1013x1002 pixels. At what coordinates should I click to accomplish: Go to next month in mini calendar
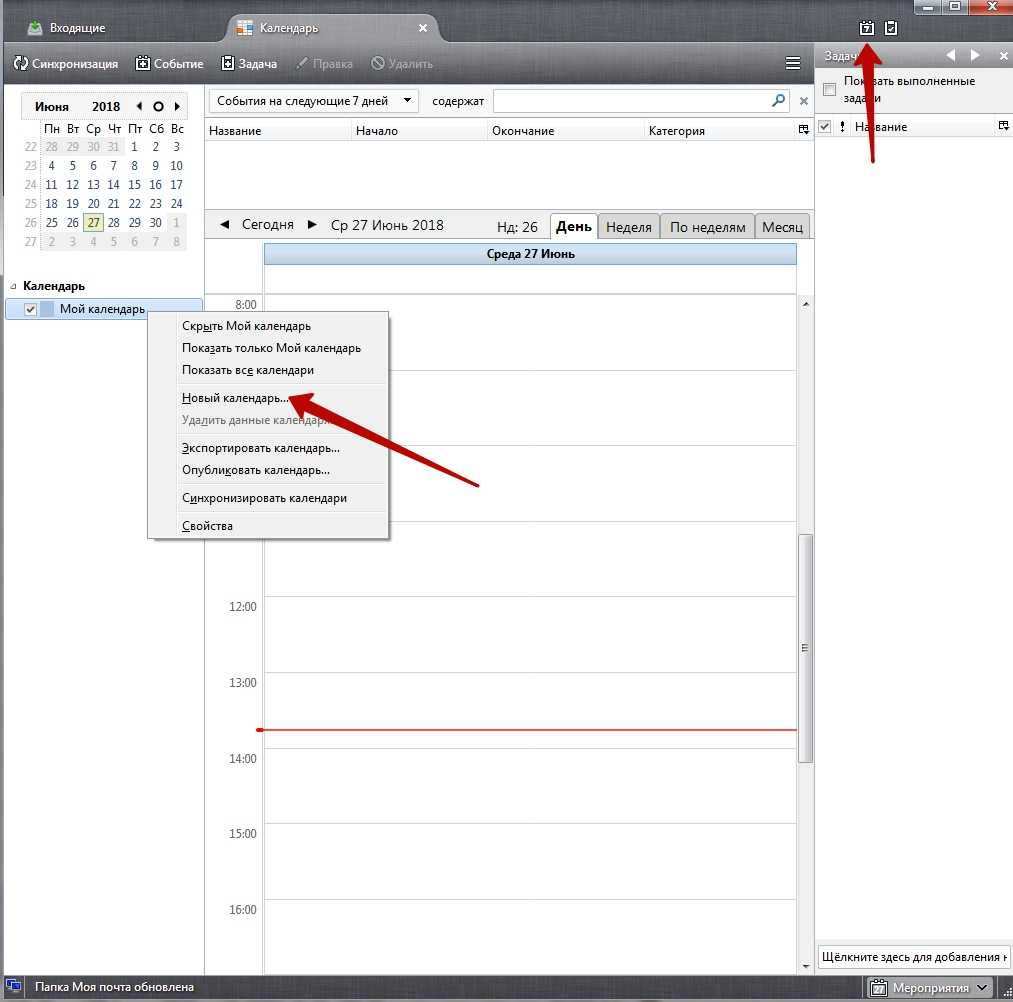[177, 106]
